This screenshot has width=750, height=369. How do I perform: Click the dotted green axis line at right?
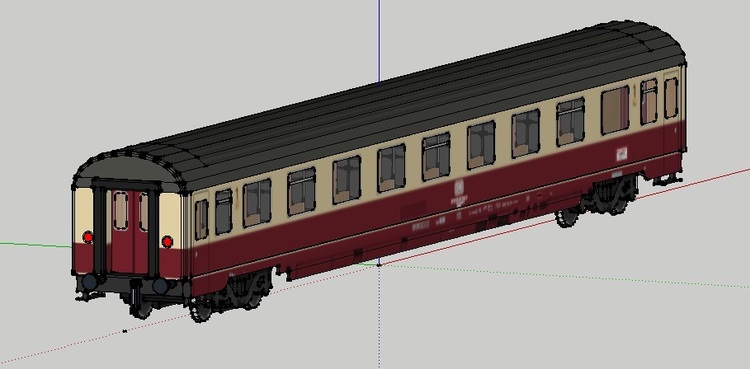[564, 276]
